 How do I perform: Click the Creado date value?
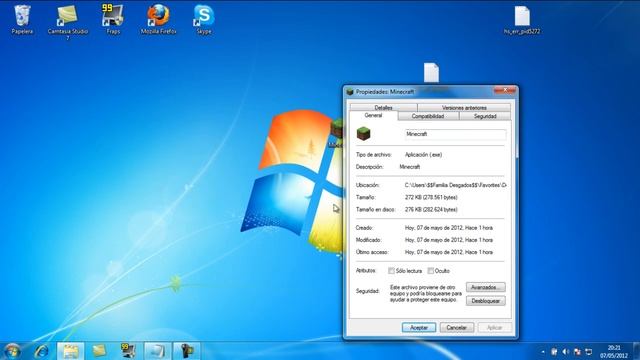[x=449, y=228]
